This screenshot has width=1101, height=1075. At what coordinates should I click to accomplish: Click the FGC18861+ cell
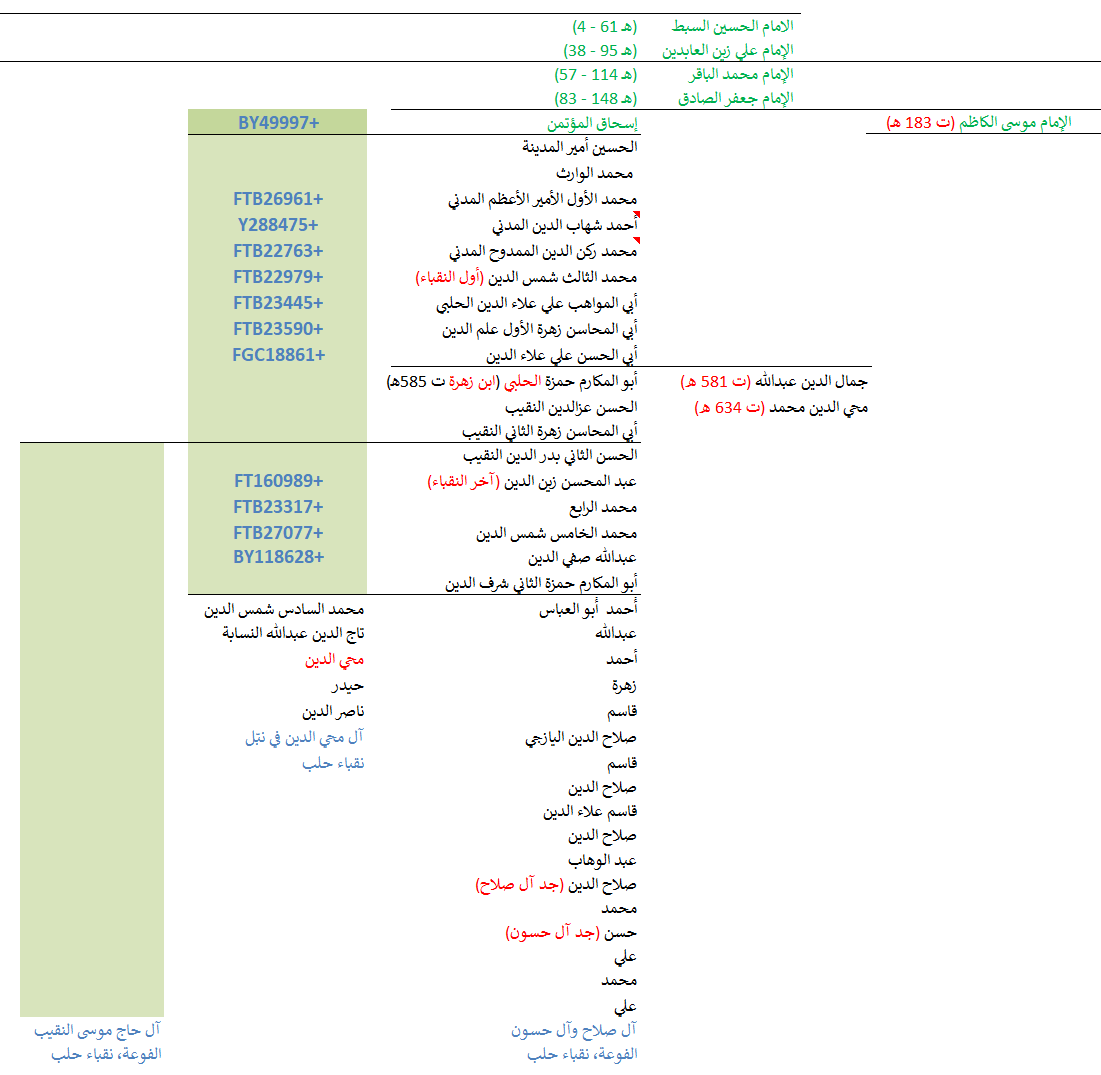(278, 355)
